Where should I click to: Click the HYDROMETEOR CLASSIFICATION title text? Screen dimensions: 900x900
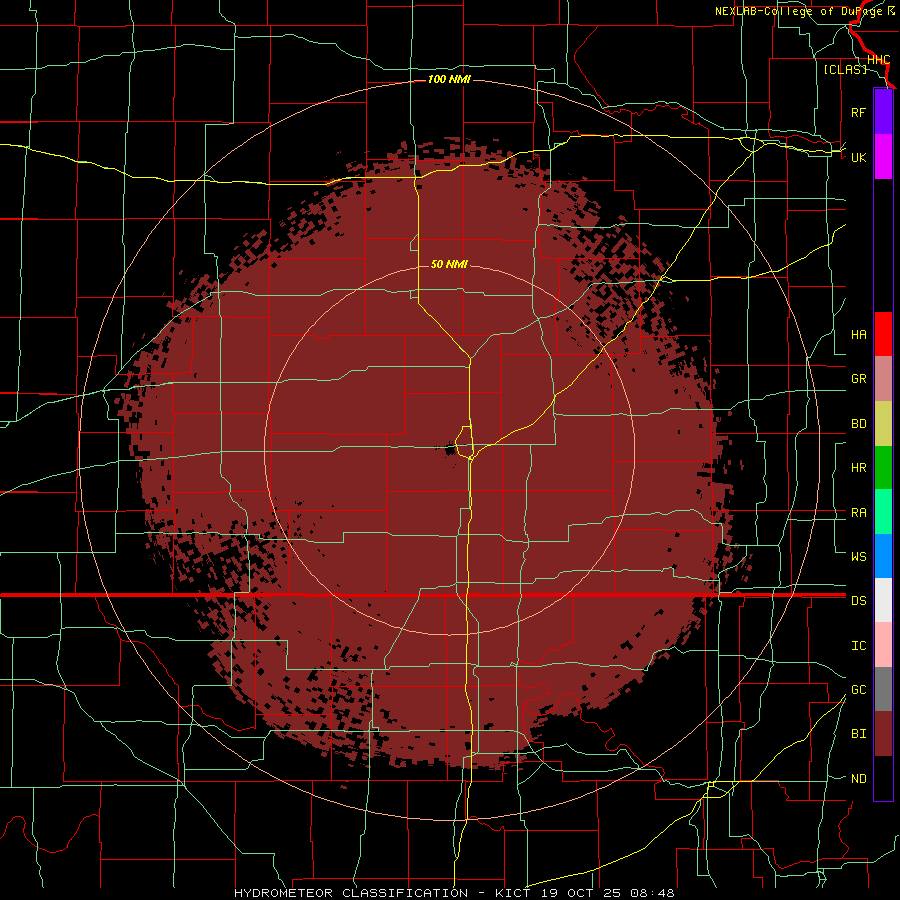pos(351,893)
